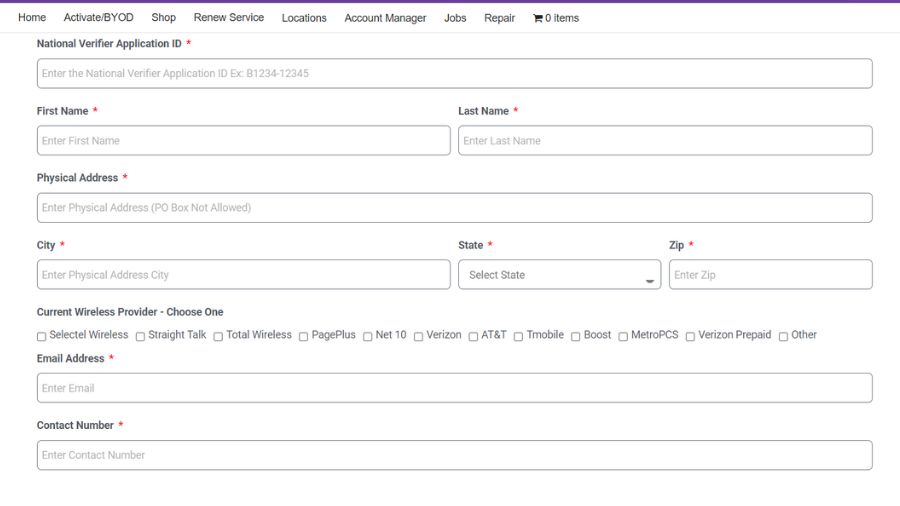Go to the Home menu item
The width and height of the screenshot is (900, 506).
click(32, 18)
